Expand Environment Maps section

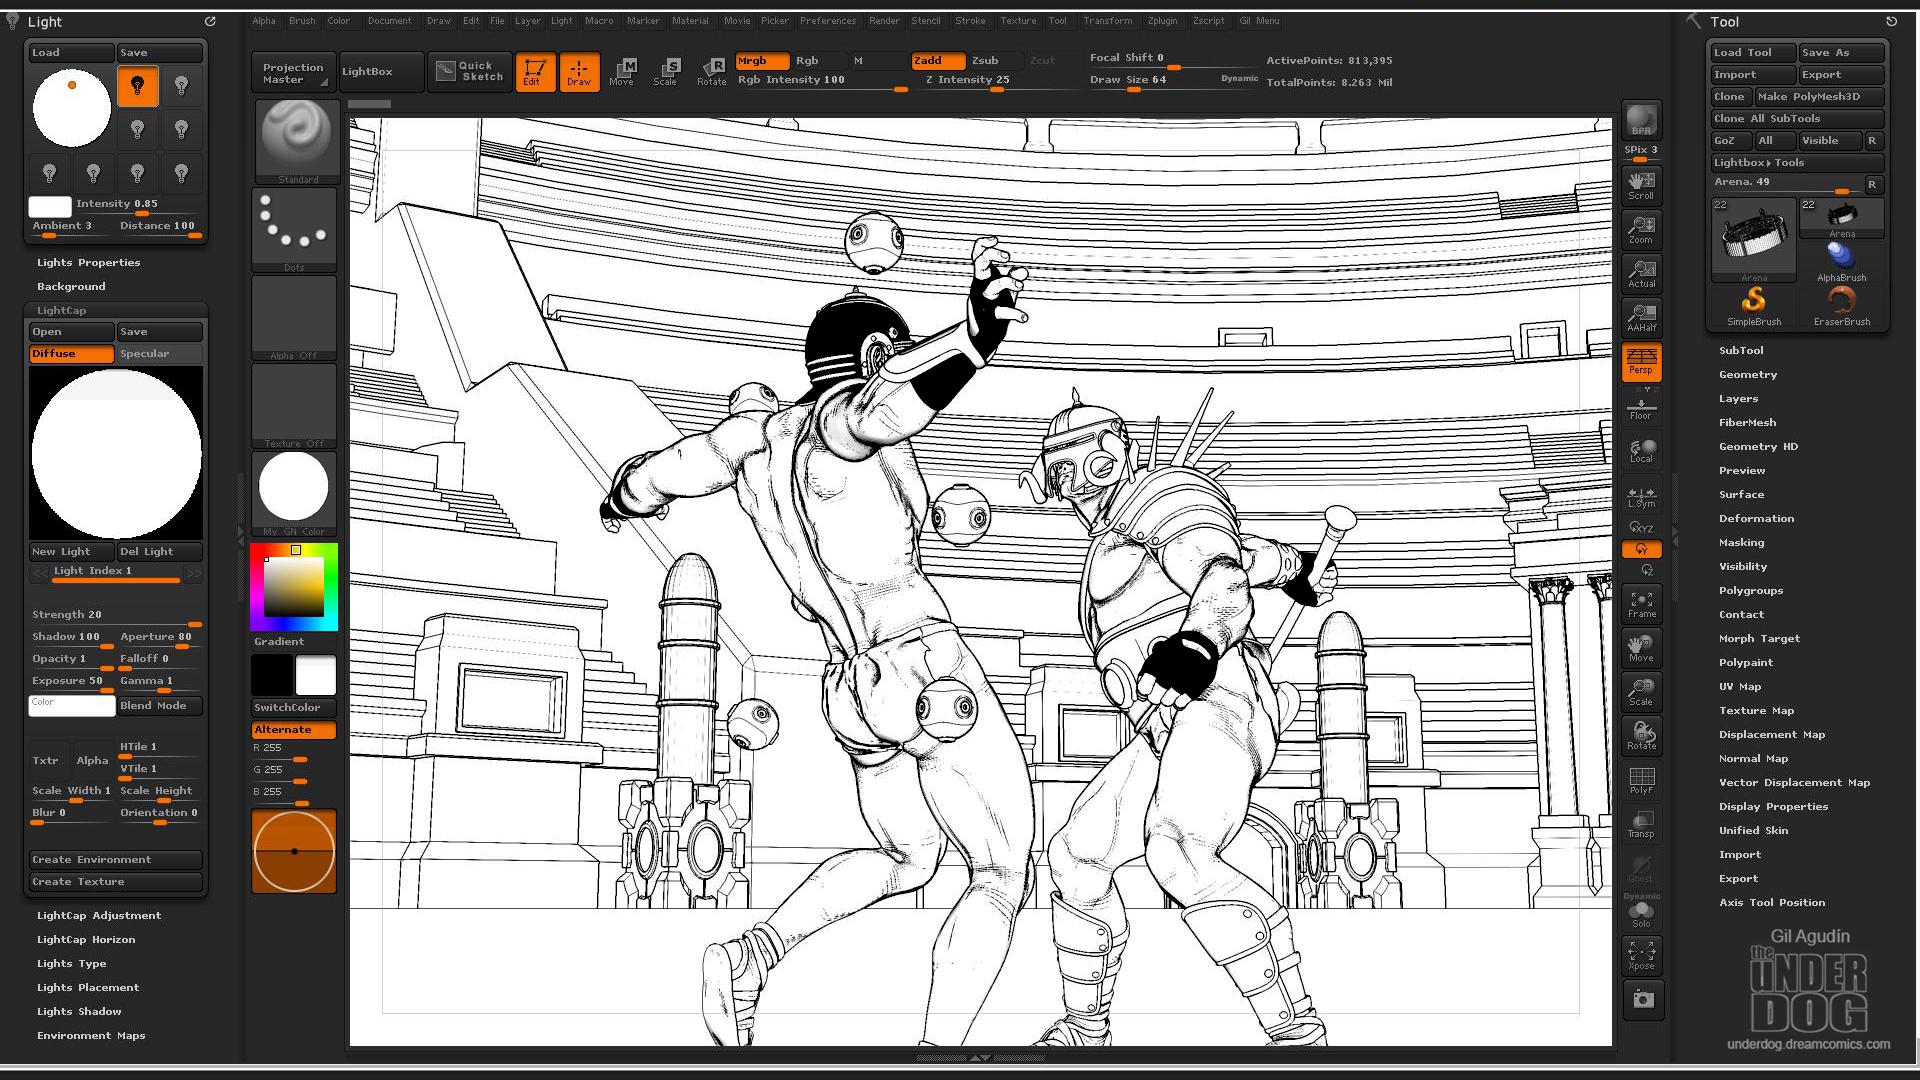91,1036
